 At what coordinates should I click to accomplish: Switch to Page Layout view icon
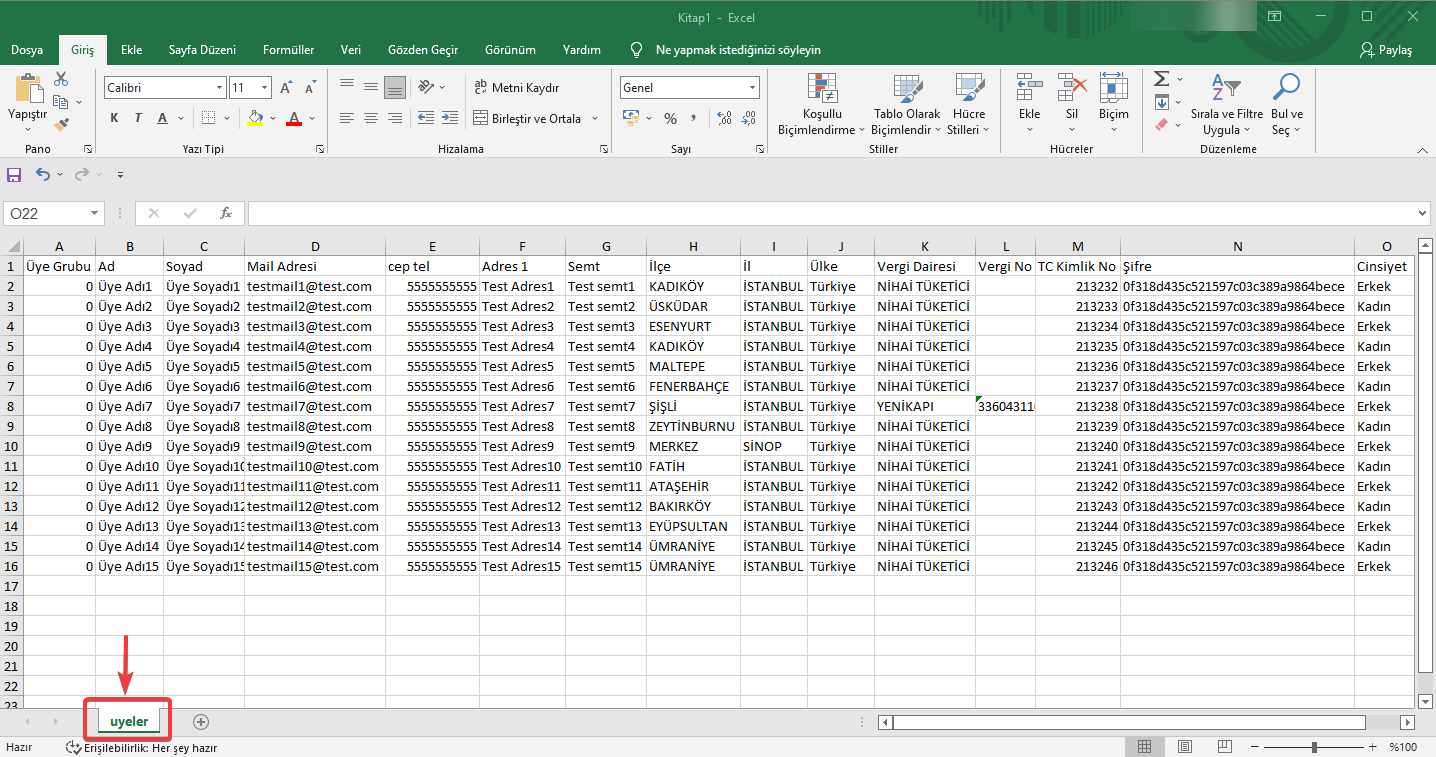pyautogui.click(x=1184, y=747)
